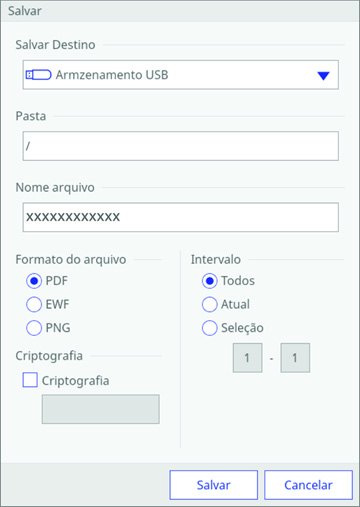
Task: Click the USB drive icon in destination box
Action: point(38,75)
